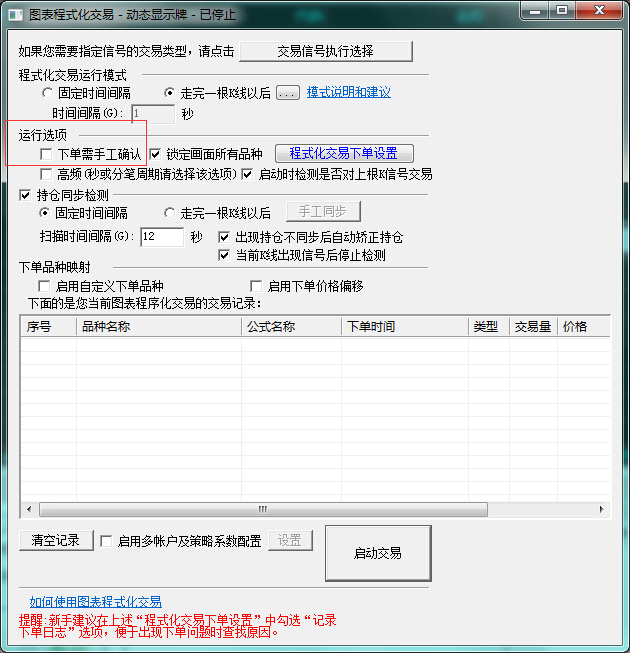Toggle the 锁定画面所有品种 checkbox
630x653 pixels.
click(x=155, y=154)
